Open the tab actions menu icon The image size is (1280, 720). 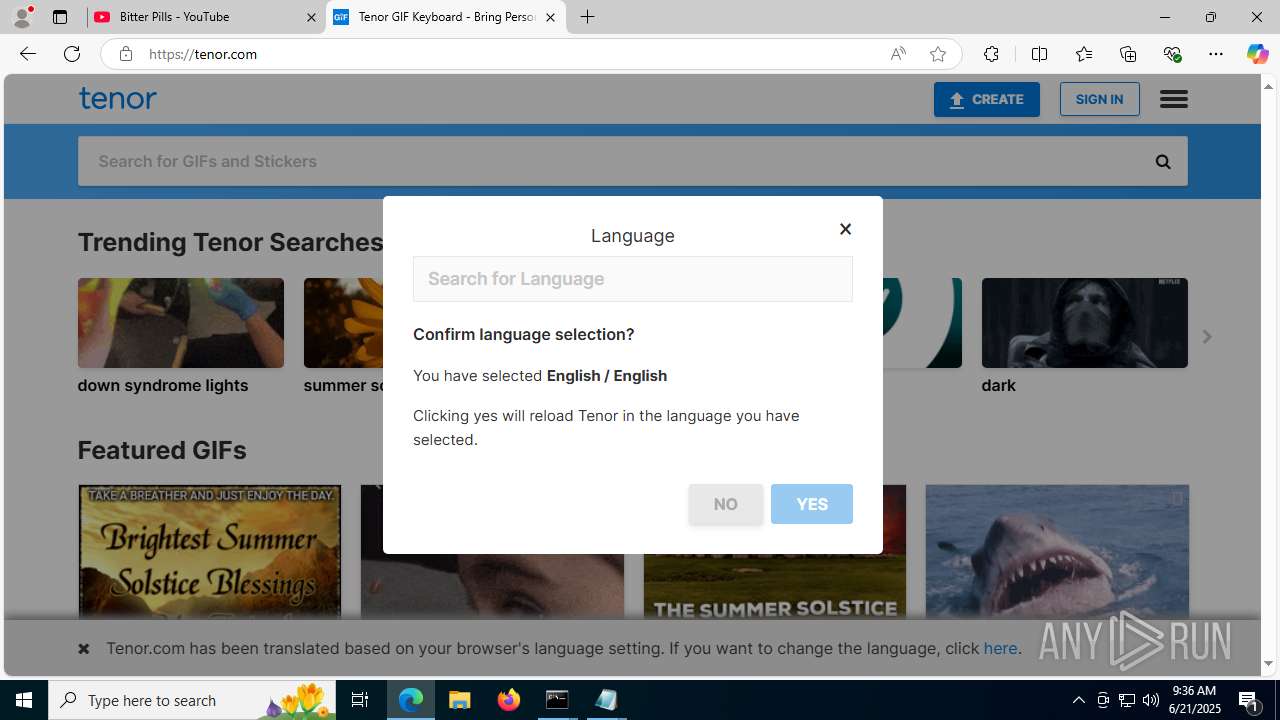click(60, 17)
